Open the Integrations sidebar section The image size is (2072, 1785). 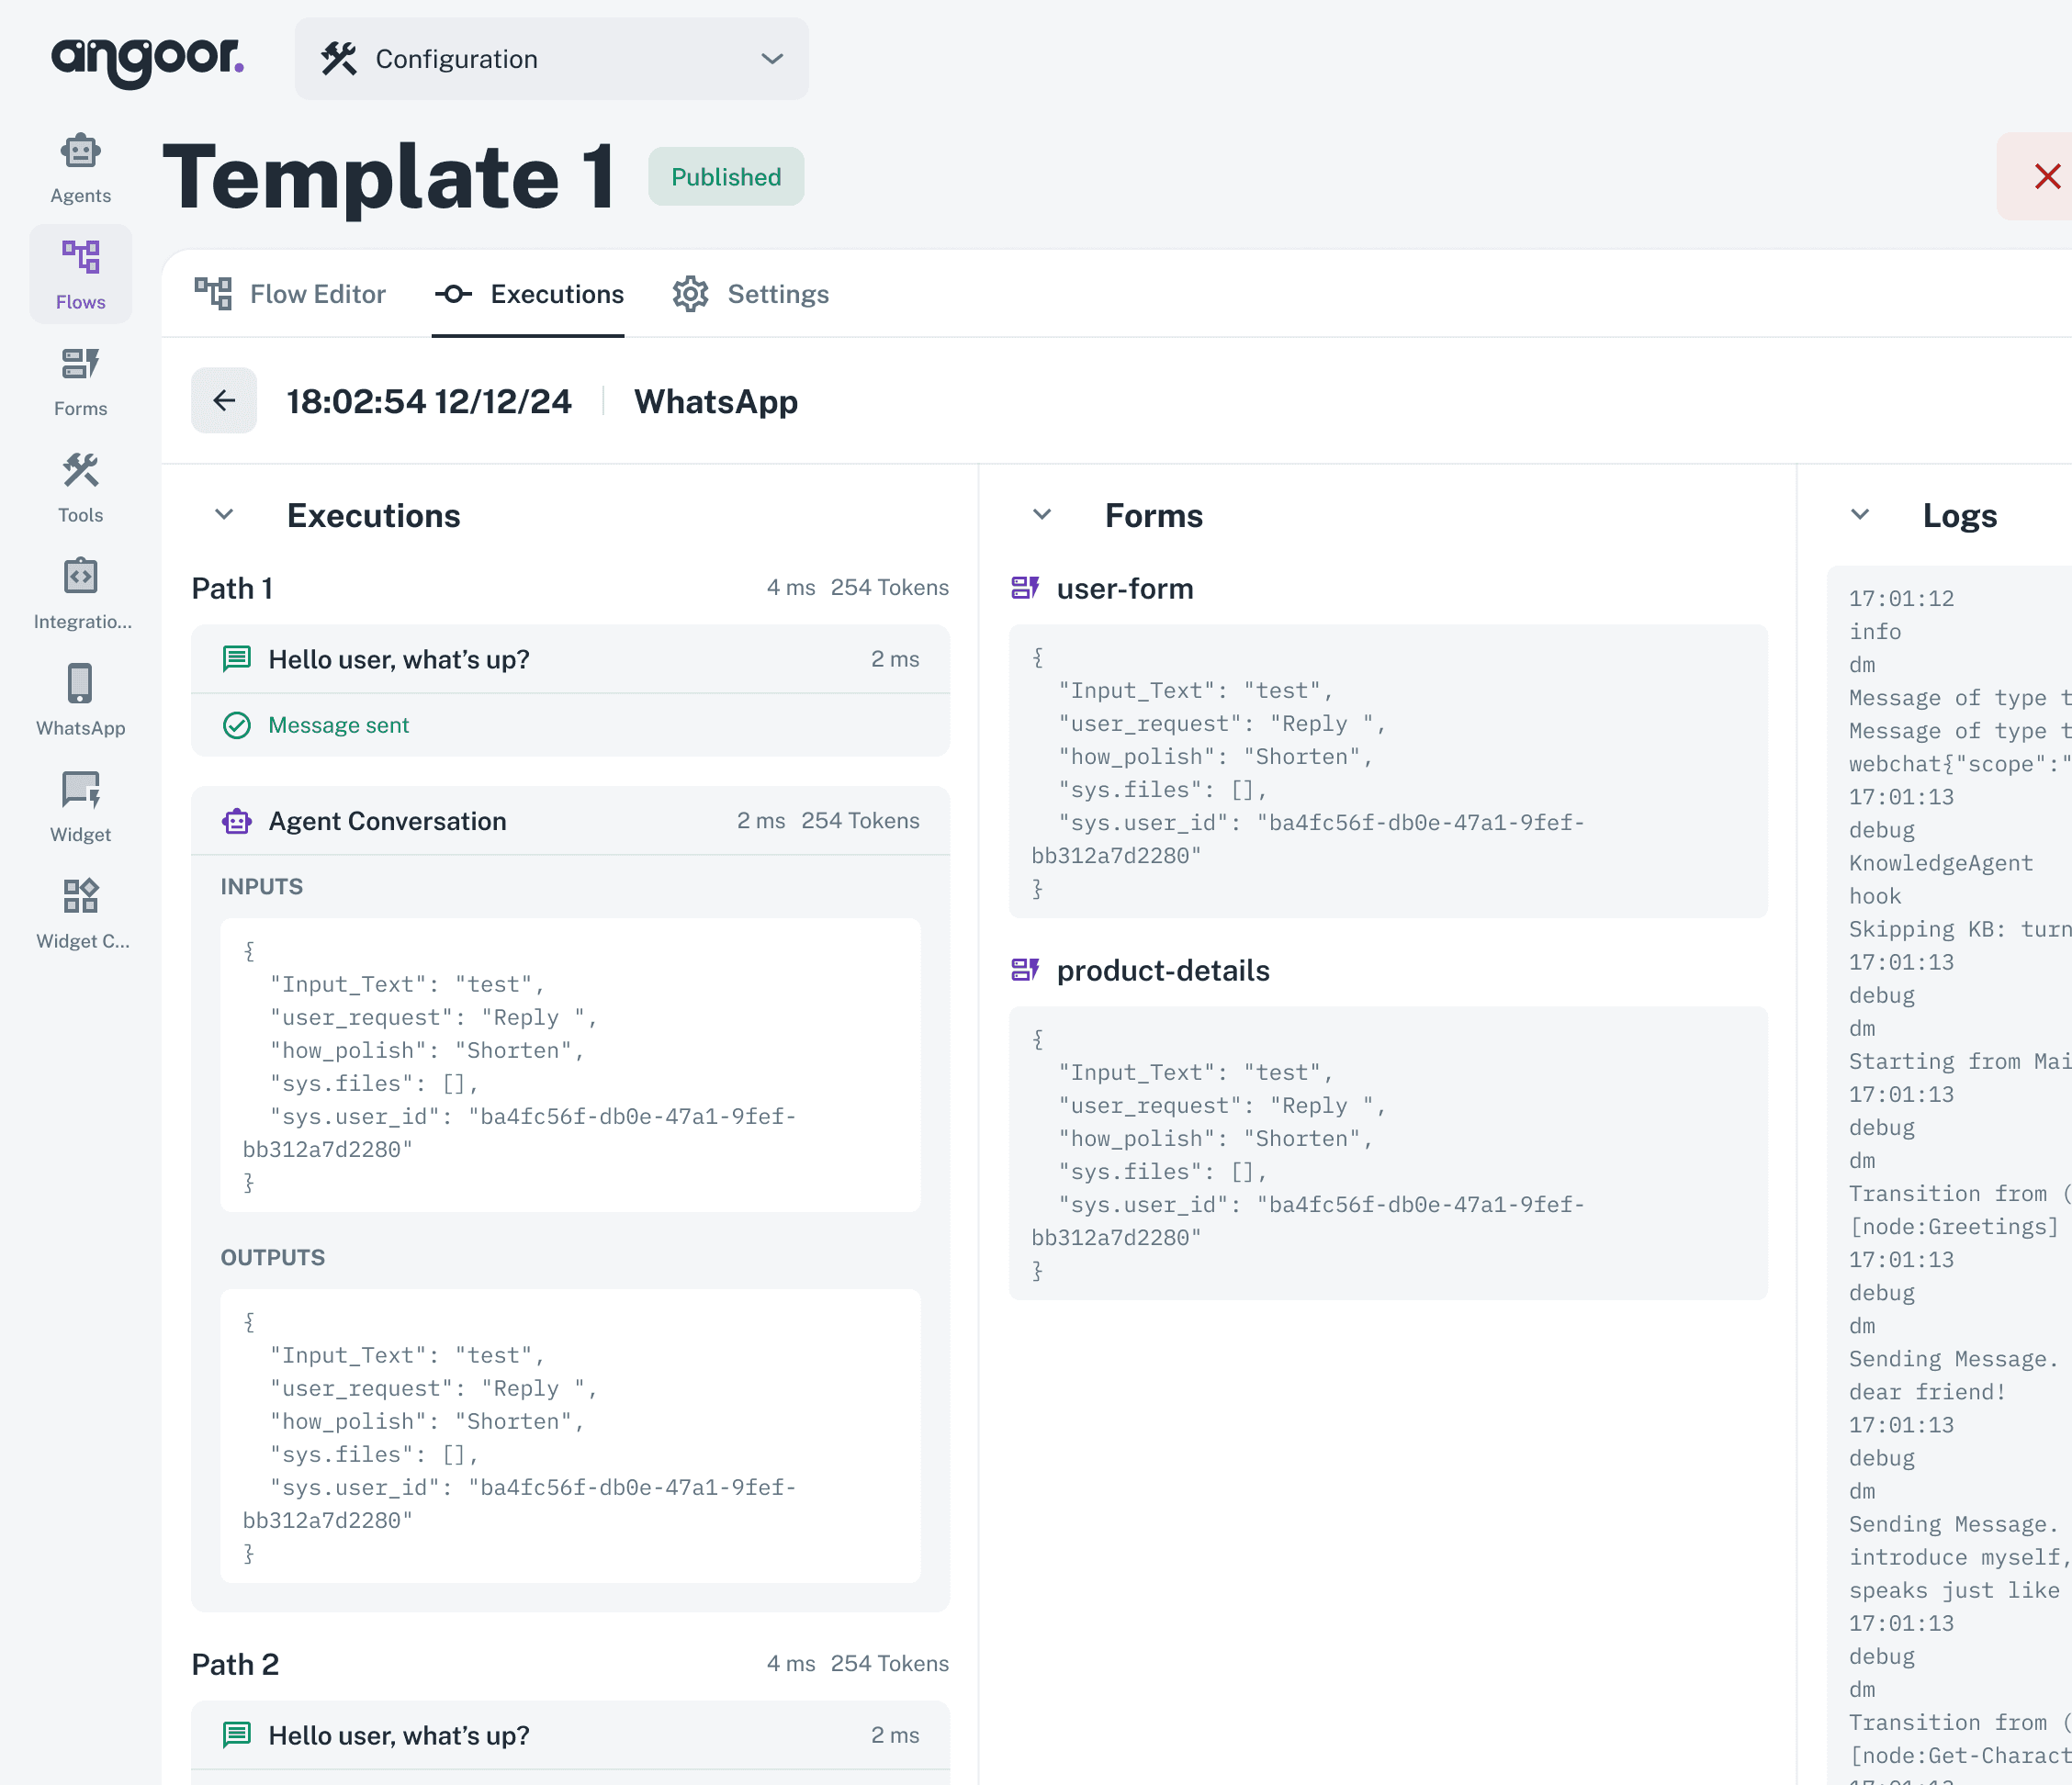[x=80, y=590]
